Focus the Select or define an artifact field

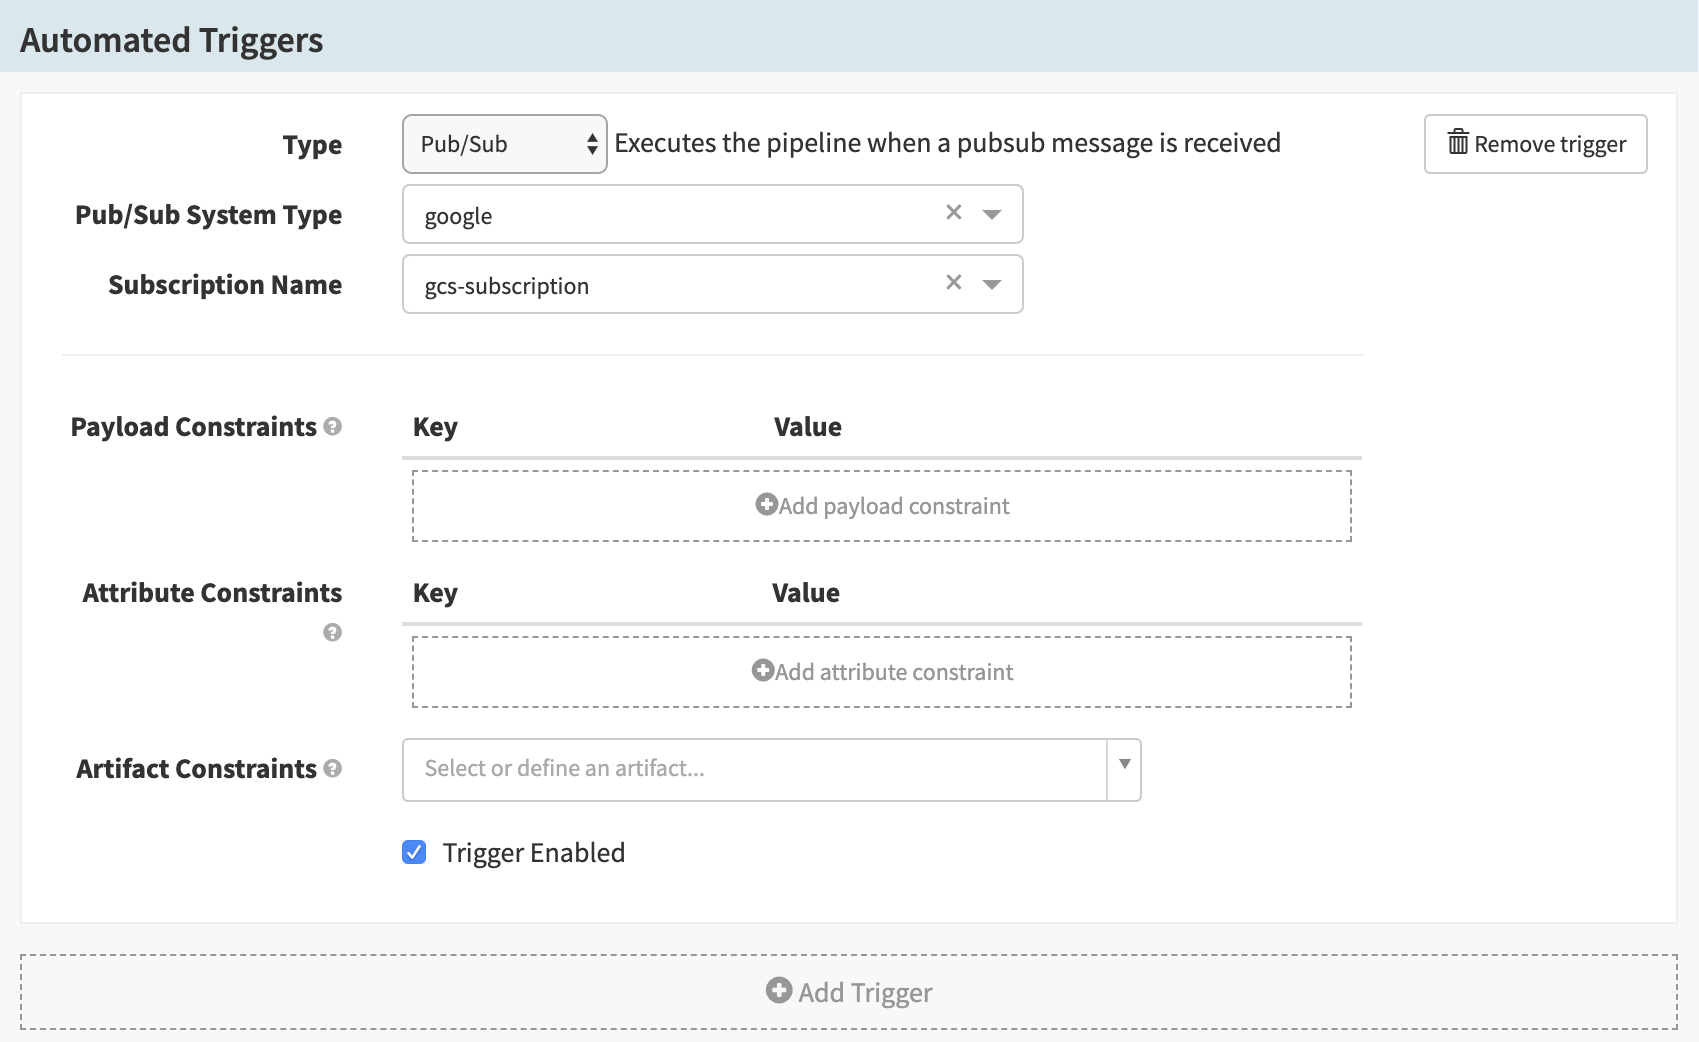pos(754,769)
